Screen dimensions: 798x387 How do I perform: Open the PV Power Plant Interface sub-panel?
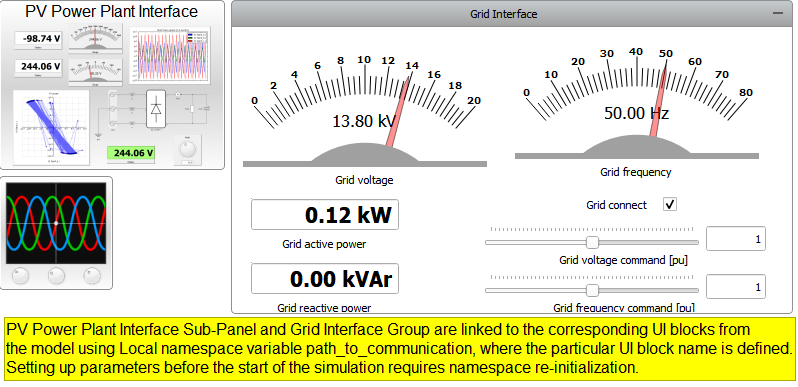pyautogui.click(x=112, y=85)
